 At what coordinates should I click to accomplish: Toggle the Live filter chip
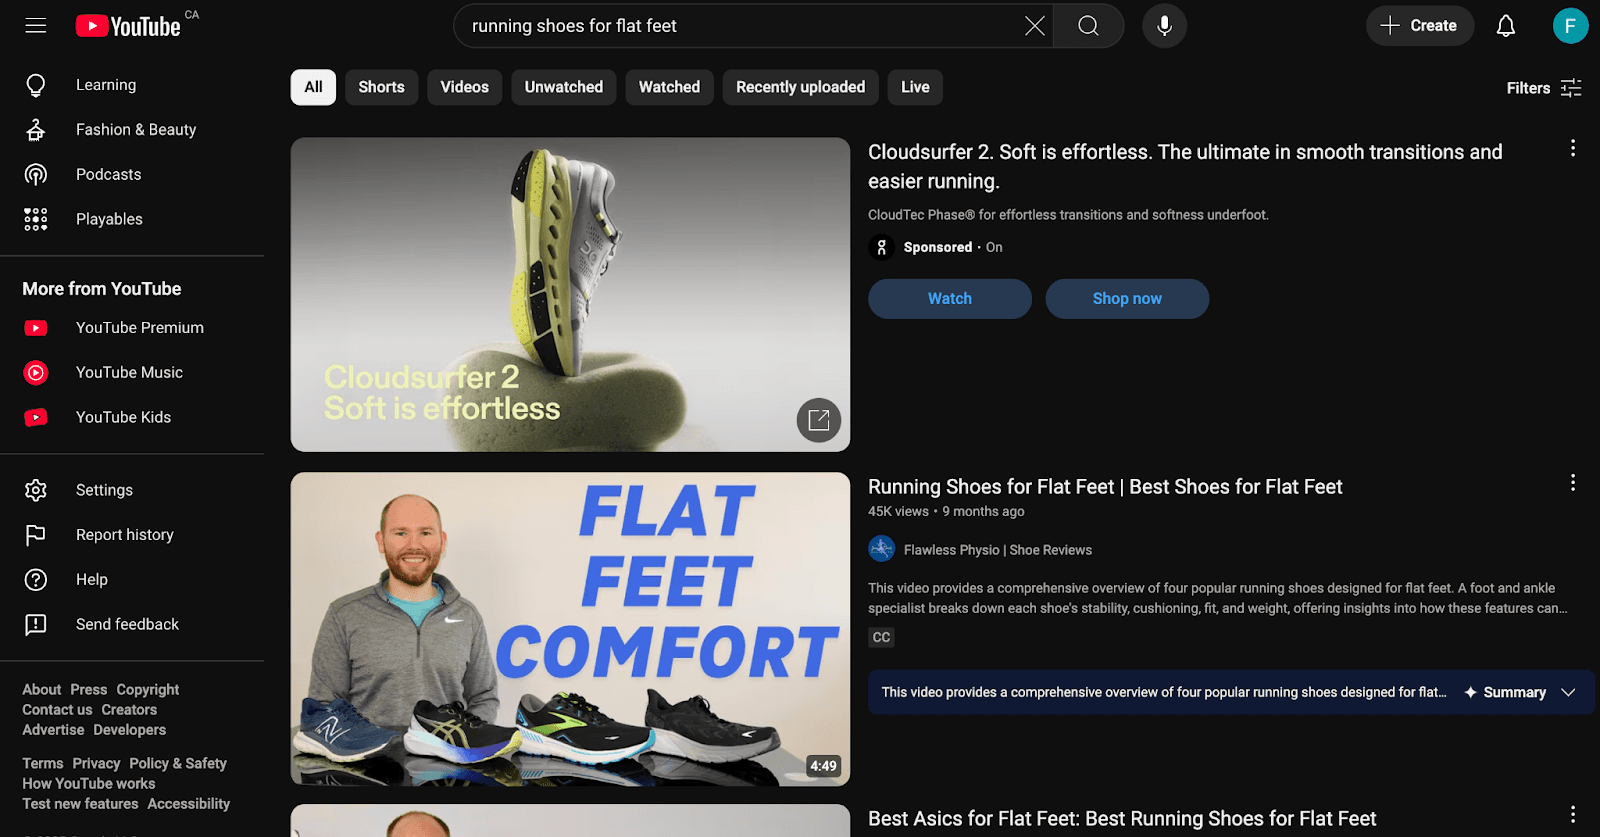[x=914, y=87]
